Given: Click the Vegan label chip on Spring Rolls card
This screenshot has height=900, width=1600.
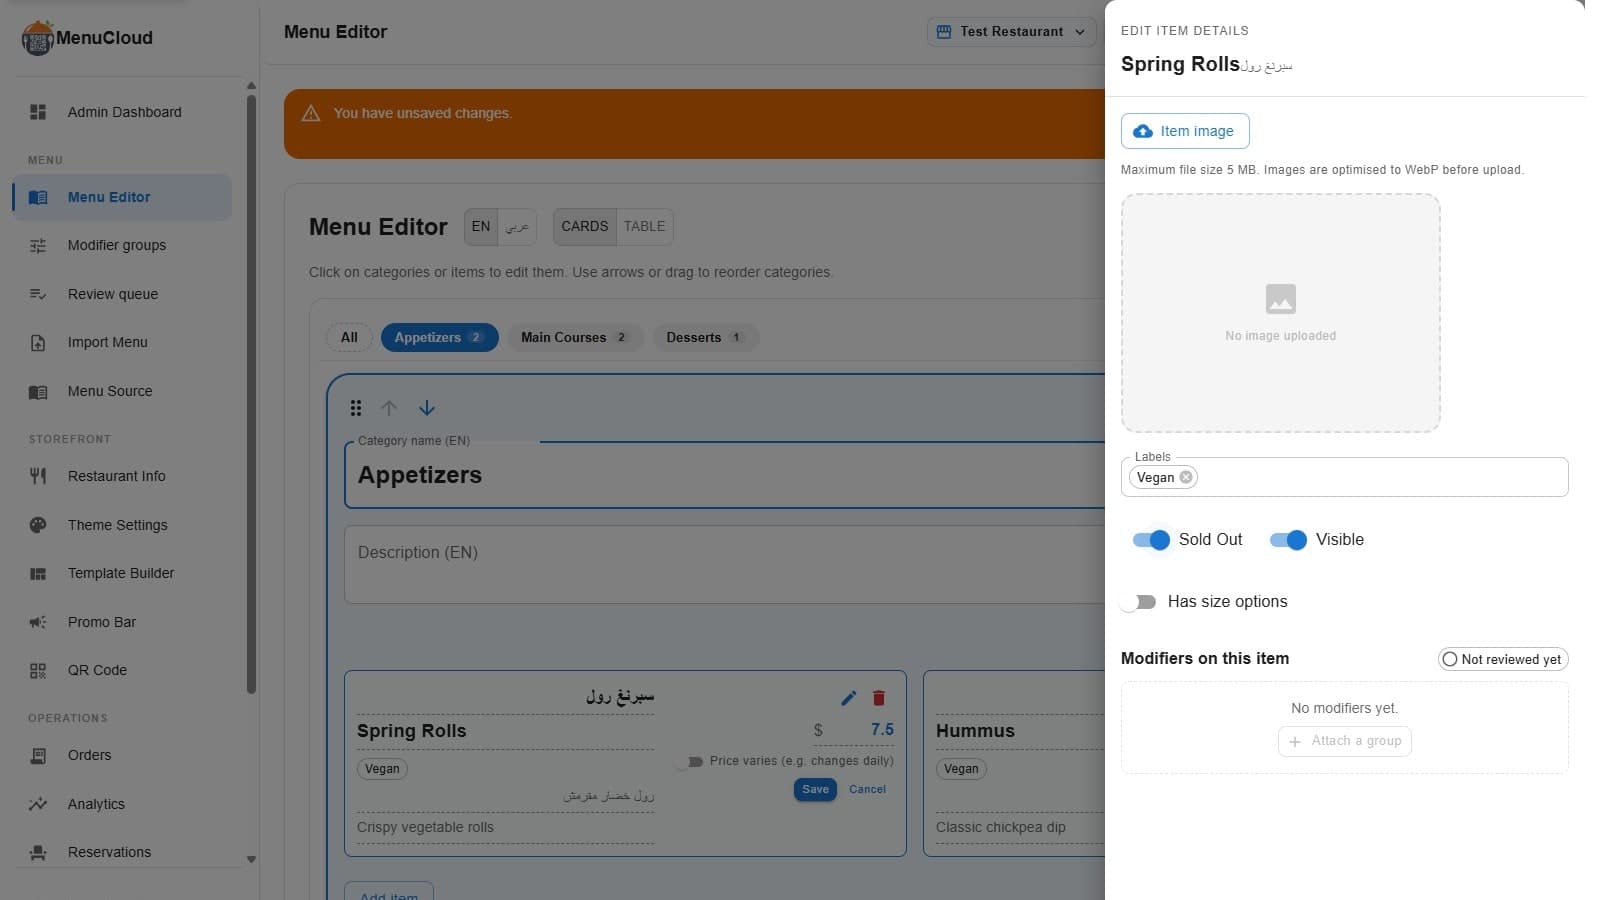Looking at the screenshot, I should (x=382, y=769).
